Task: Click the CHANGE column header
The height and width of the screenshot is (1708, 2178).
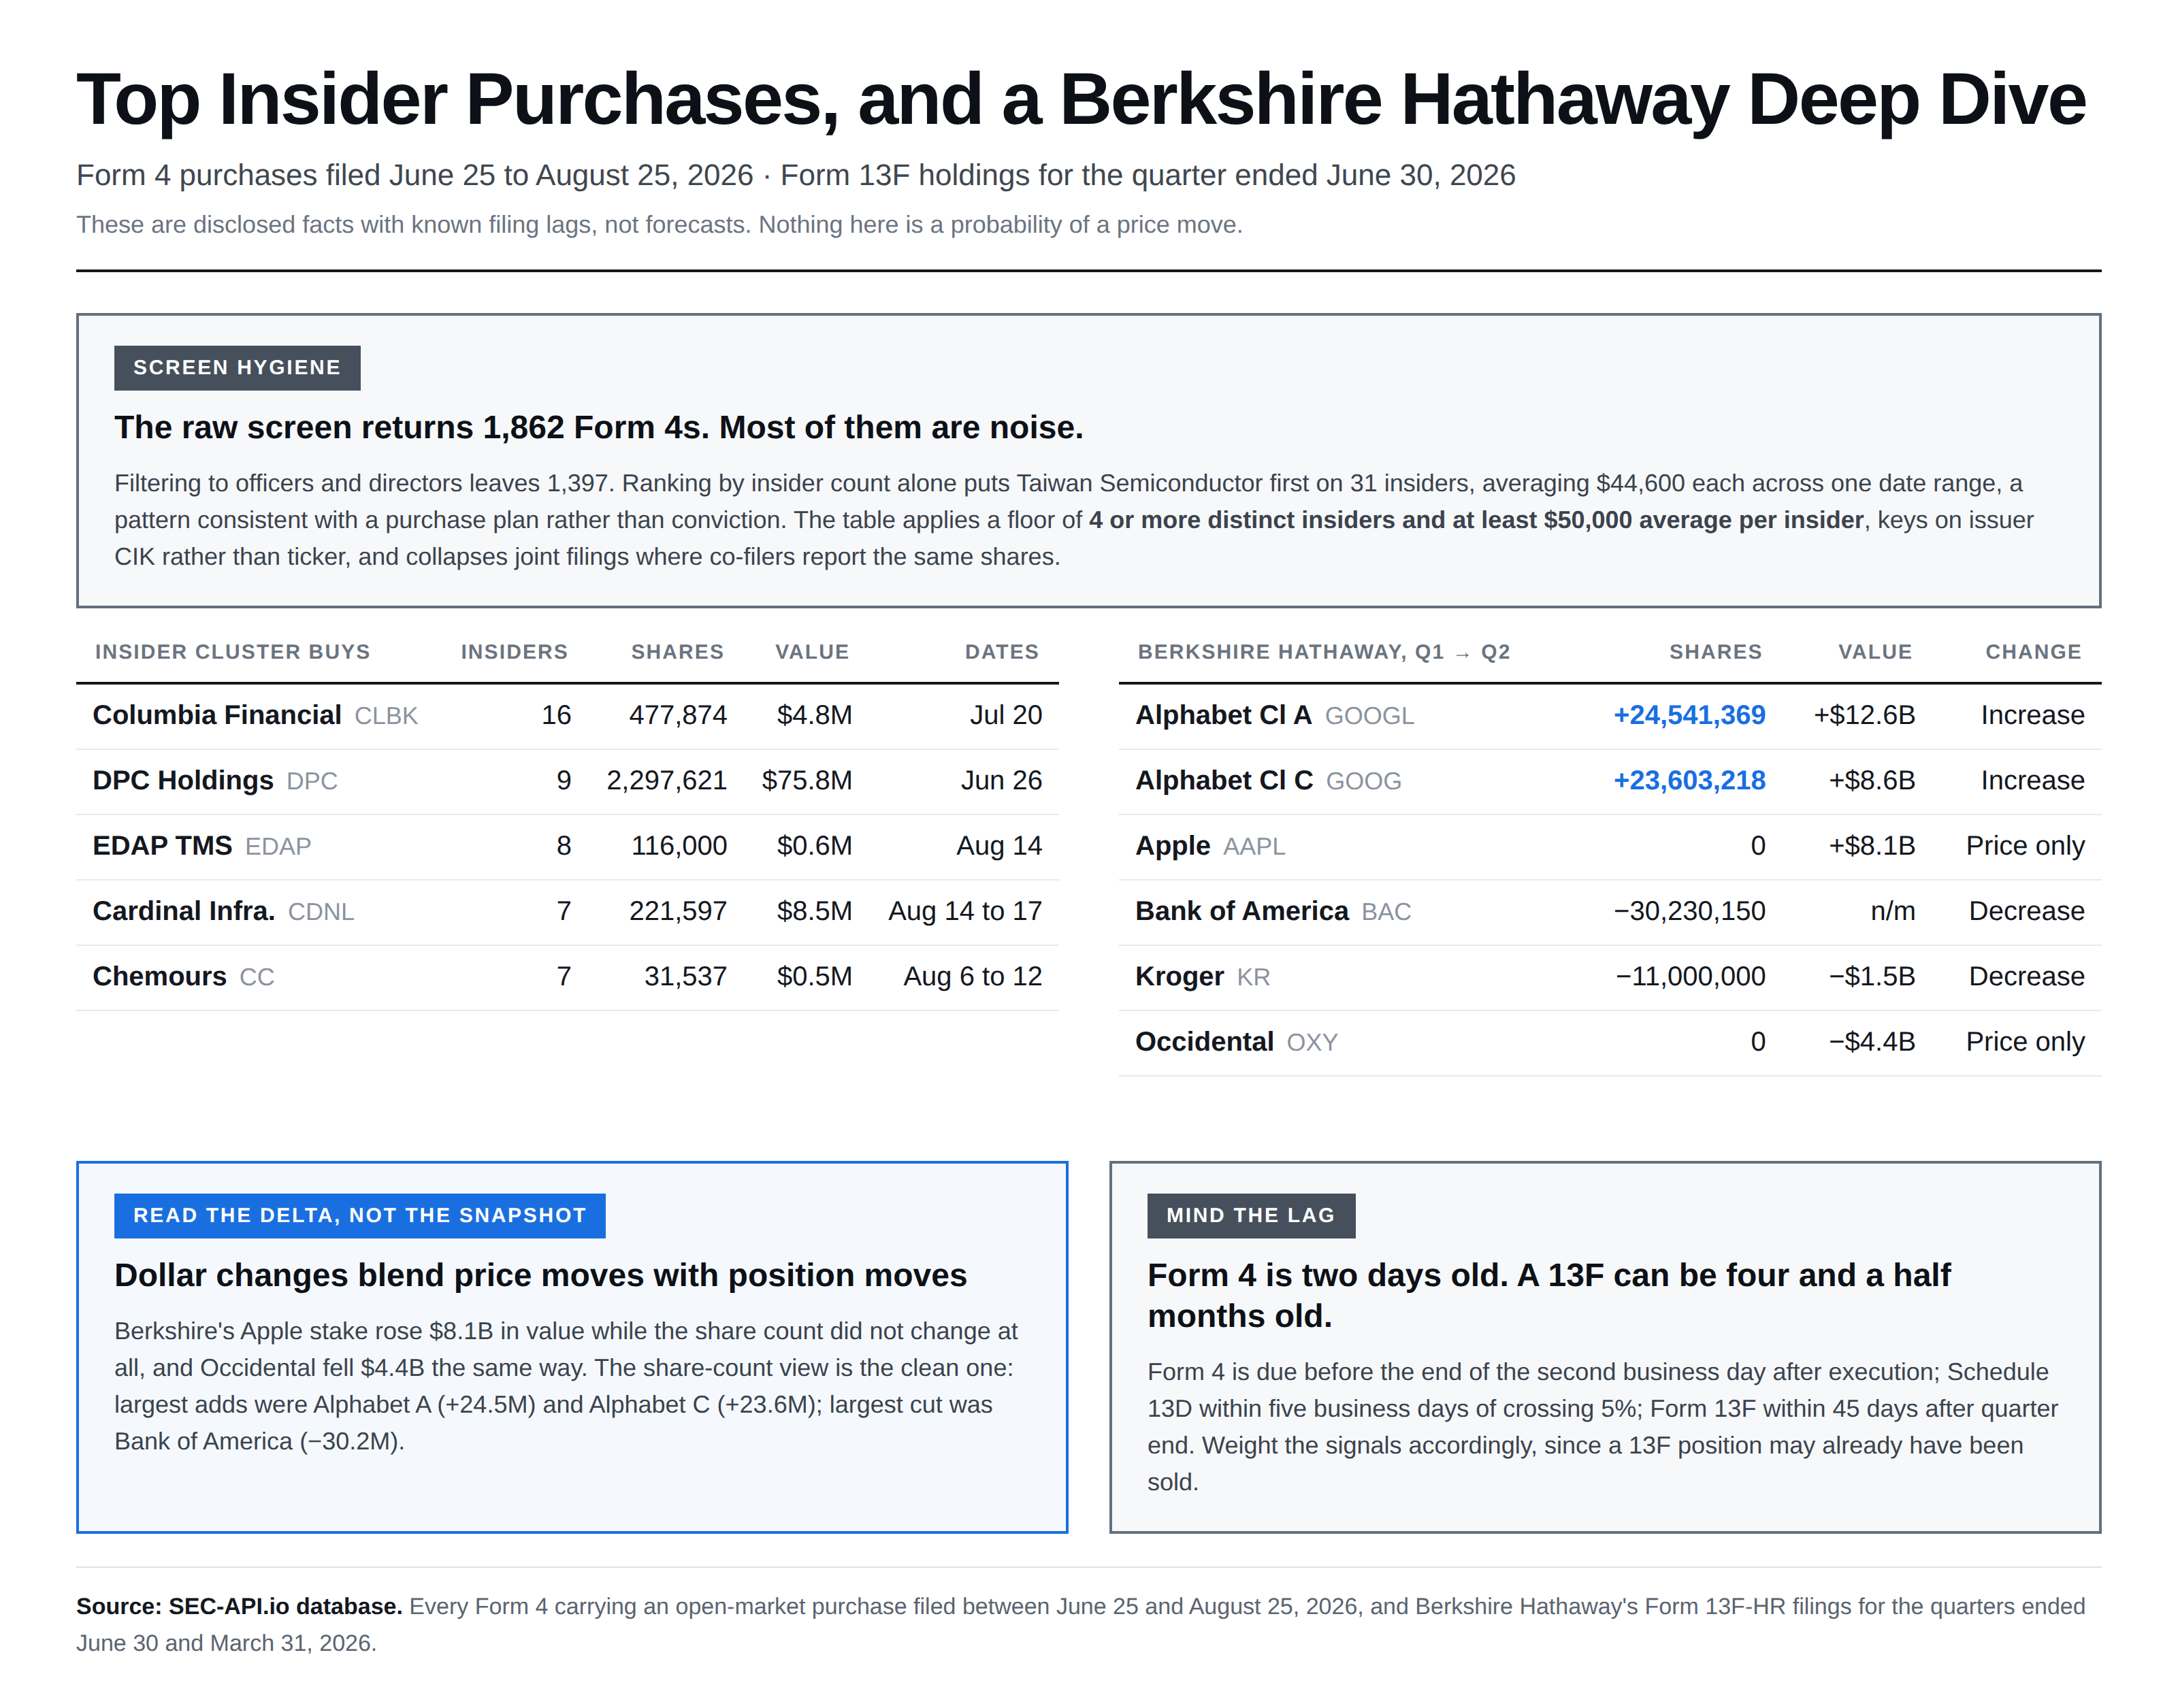Action: tap(2033, 652)
